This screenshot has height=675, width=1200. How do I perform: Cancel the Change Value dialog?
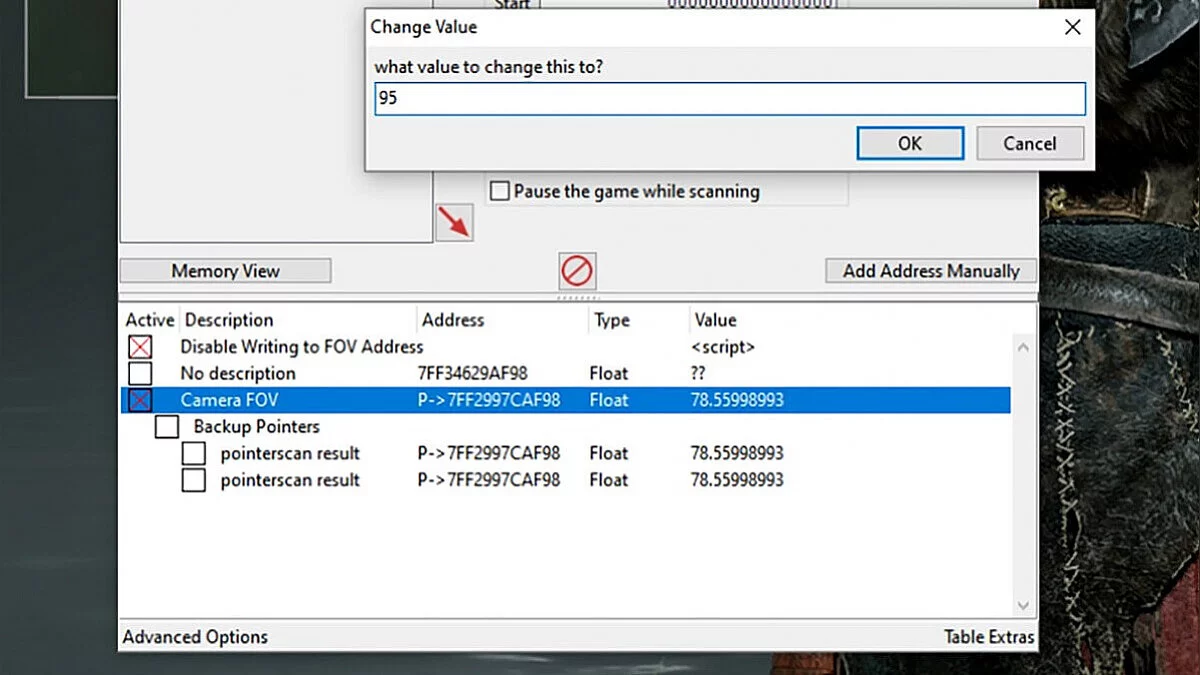[x=1030, y=143]
